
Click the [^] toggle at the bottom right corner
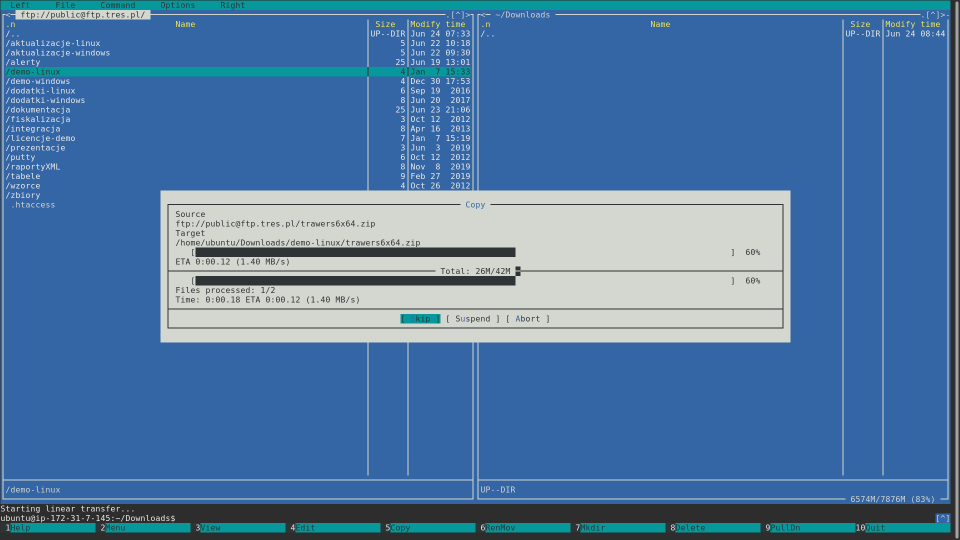click(x=943, y=519)
